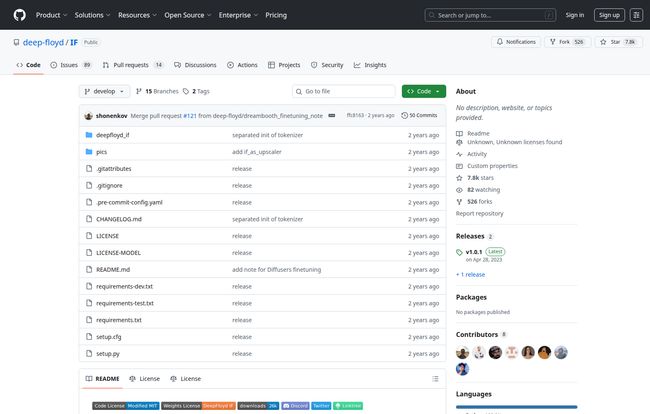Switch to the Security tab
Viewport: 650px width, 414px height.
click(327, 65)
